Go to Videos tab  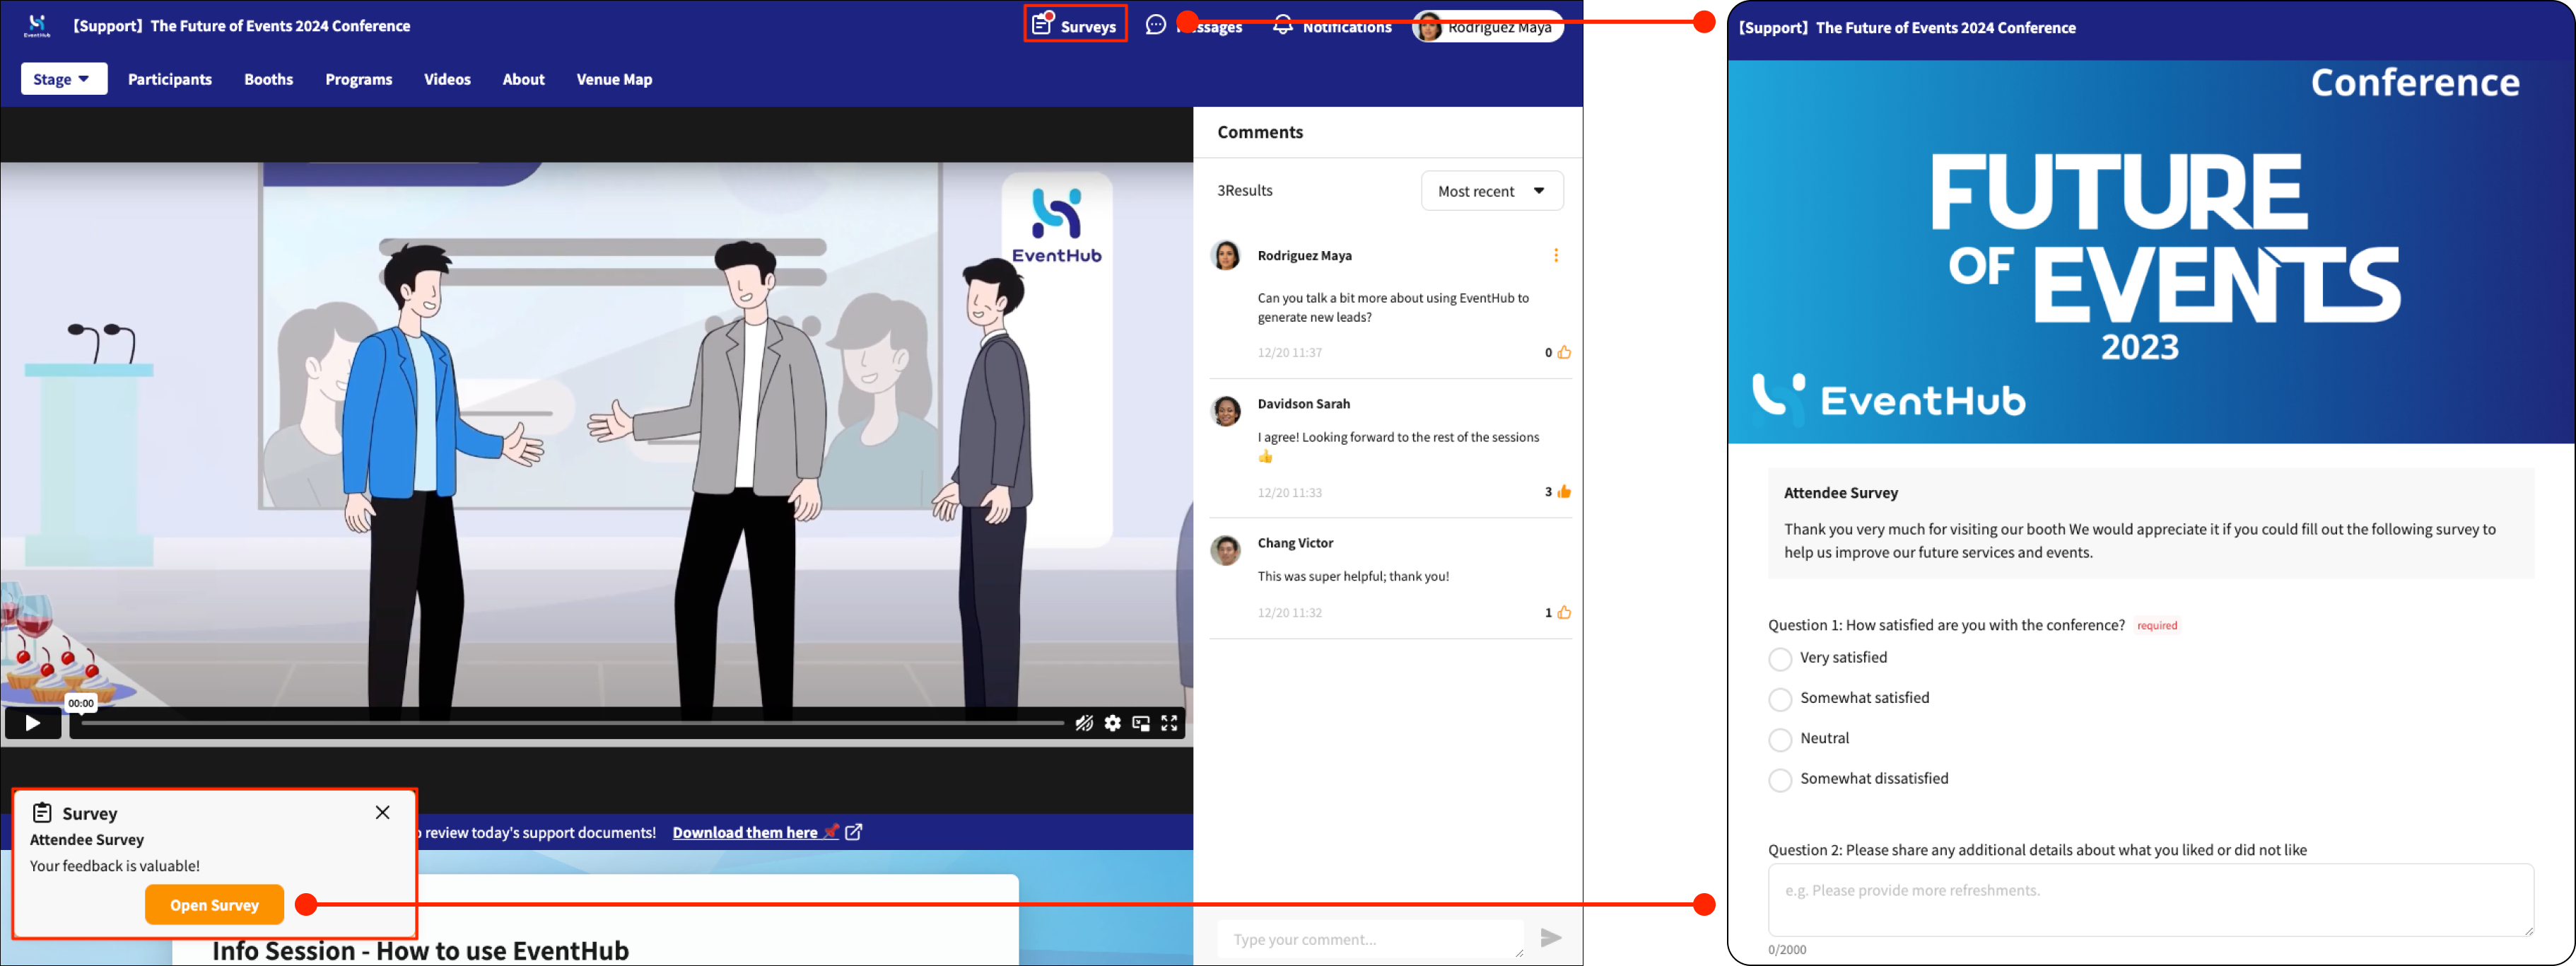(x=447, y=79)
